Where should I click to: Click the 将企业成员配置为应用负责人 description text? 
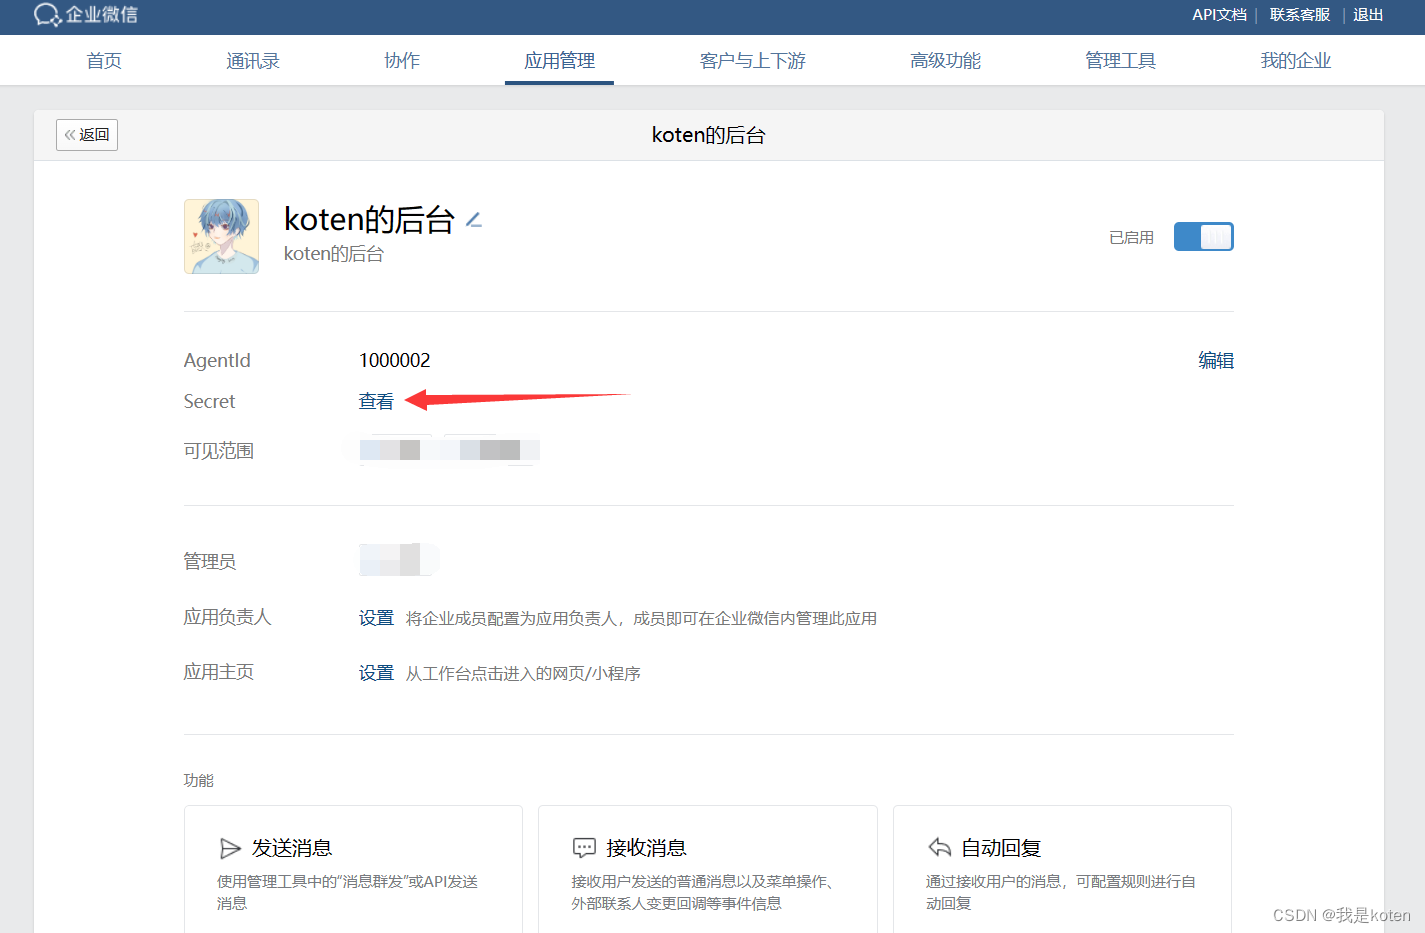click(x=641, y=619)
